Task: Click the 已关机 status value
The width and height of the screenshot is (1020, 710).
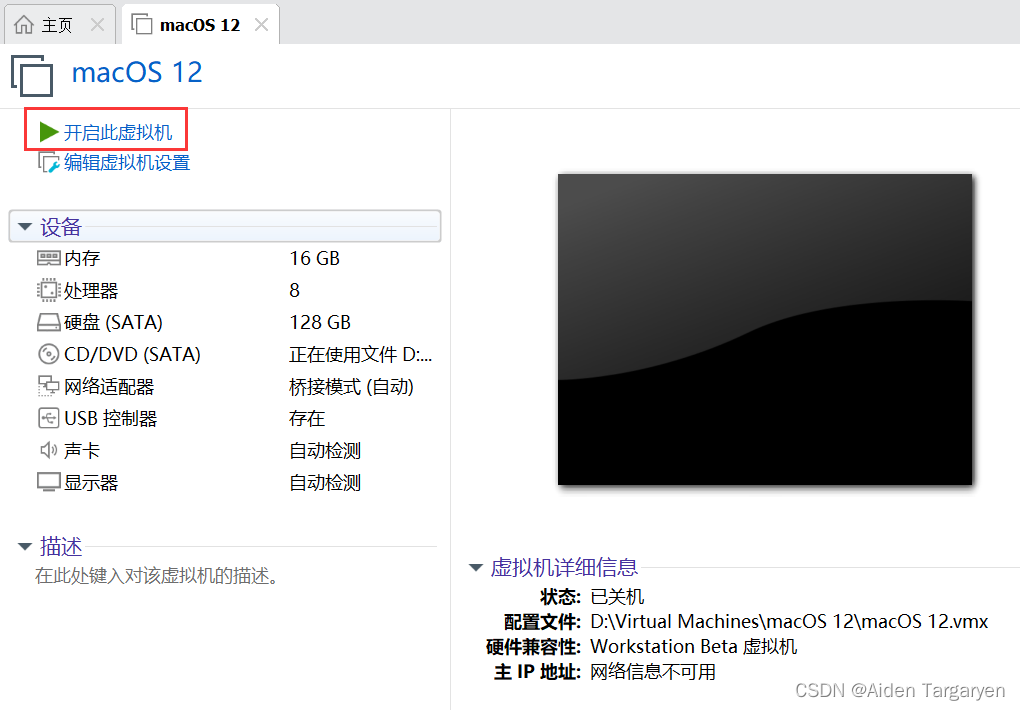Action: point(617,596)
